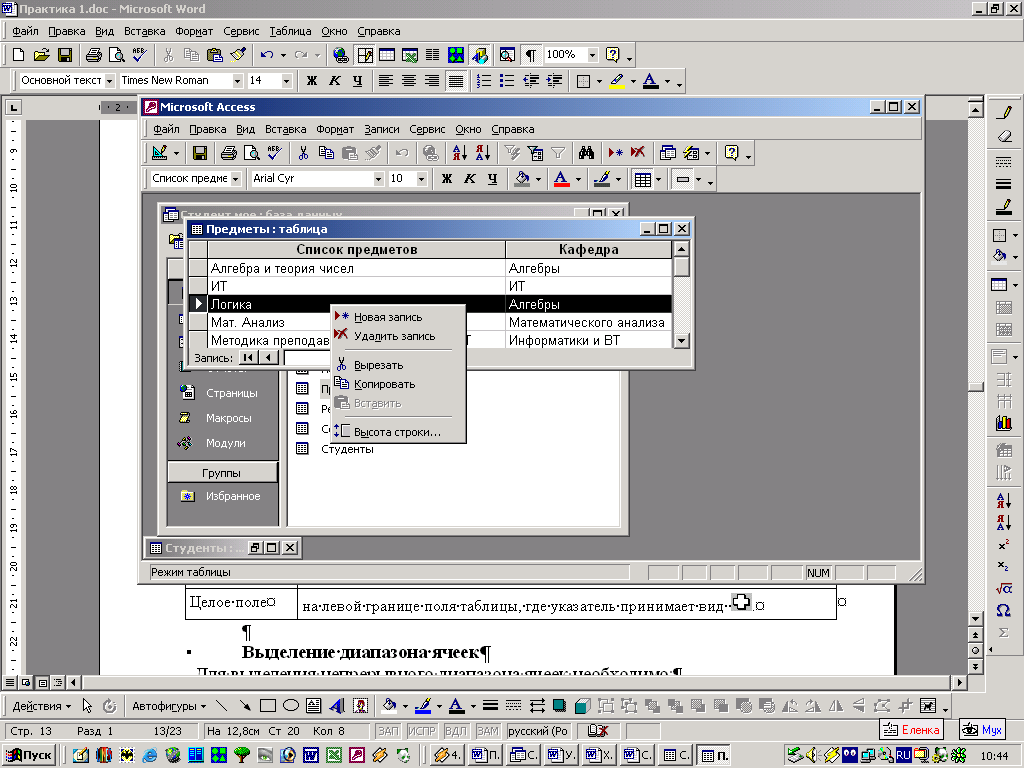The image size is (1024, 768).
Task: Click 'Группы' in the database window
Action: tap(222, 473)
